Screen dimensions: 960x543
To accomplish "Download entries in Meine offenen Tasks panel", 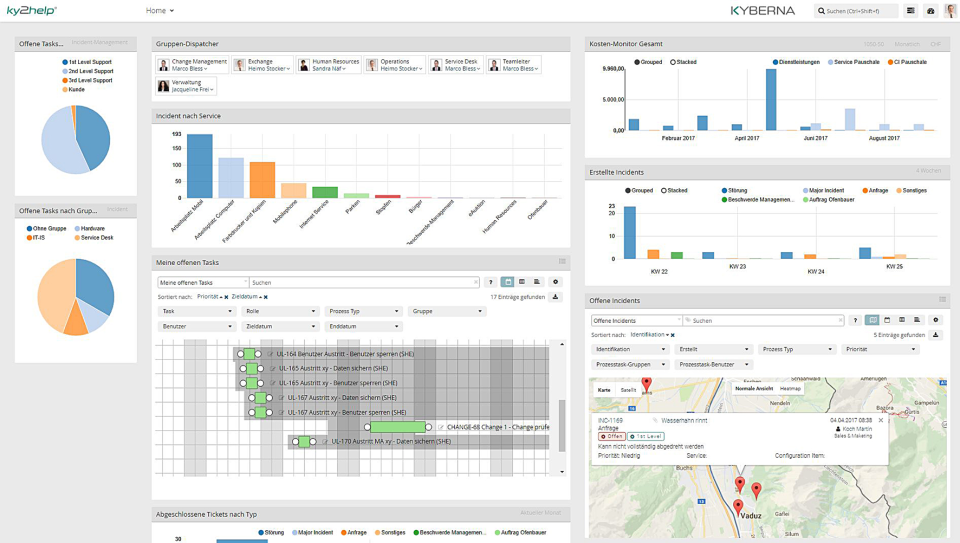I will 556,297.
